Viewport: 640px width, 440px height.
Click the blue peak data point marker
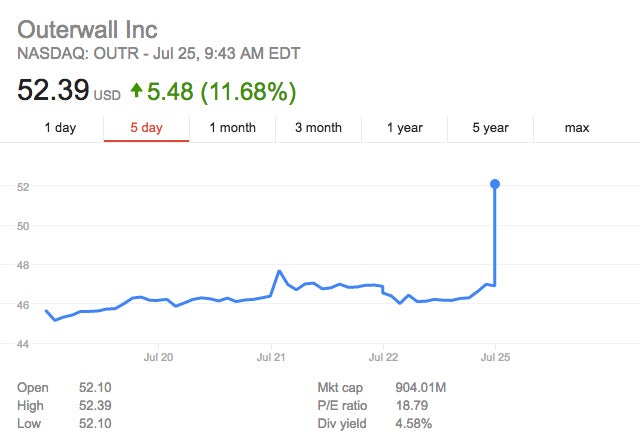click(495, 184)
